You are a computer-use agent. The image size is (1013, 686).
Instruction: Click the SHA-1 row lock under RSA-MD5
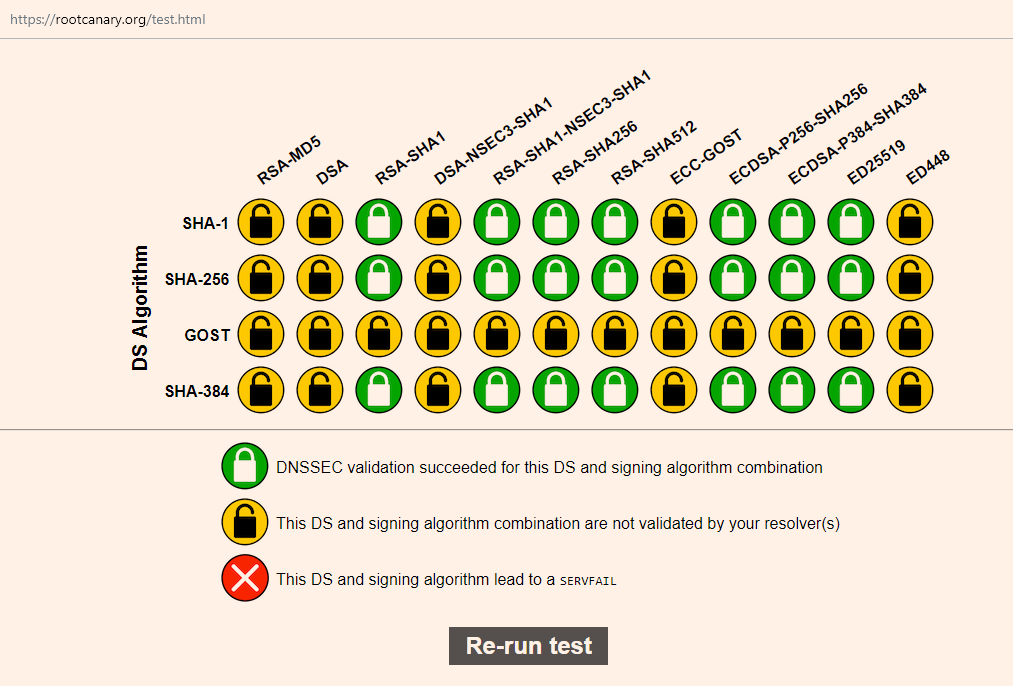point(261,222)
